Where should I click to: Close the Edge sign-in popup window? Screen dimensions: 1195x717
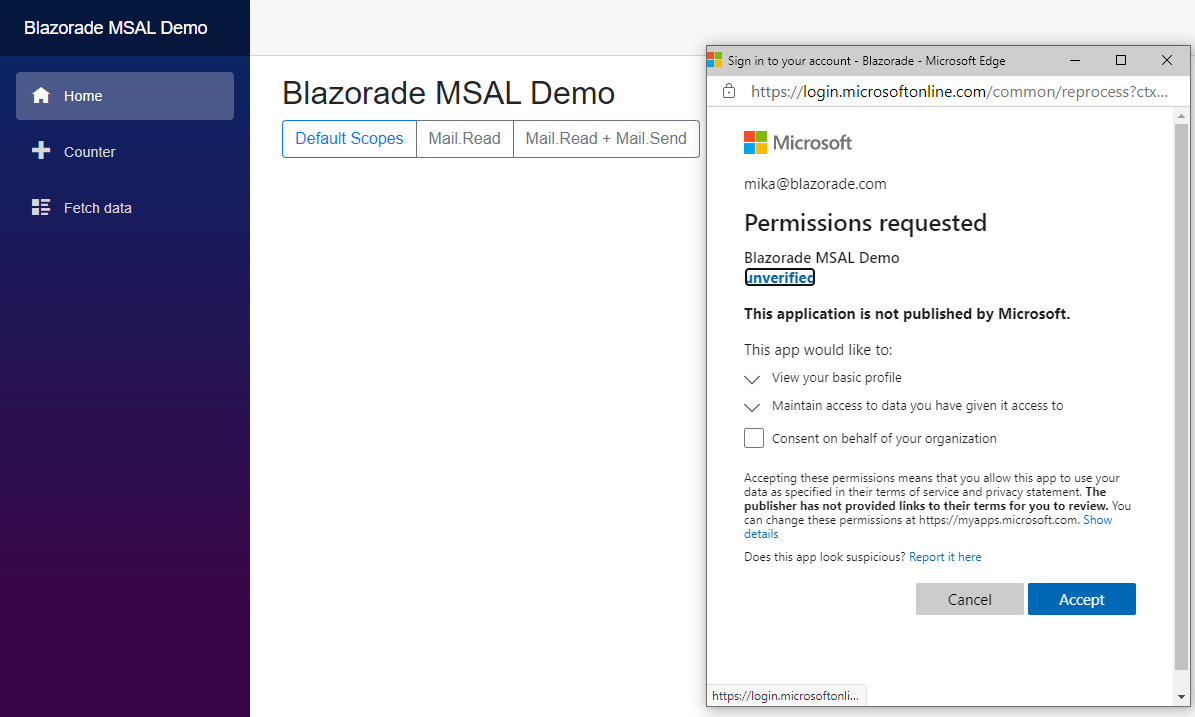tap(1166, 60)
